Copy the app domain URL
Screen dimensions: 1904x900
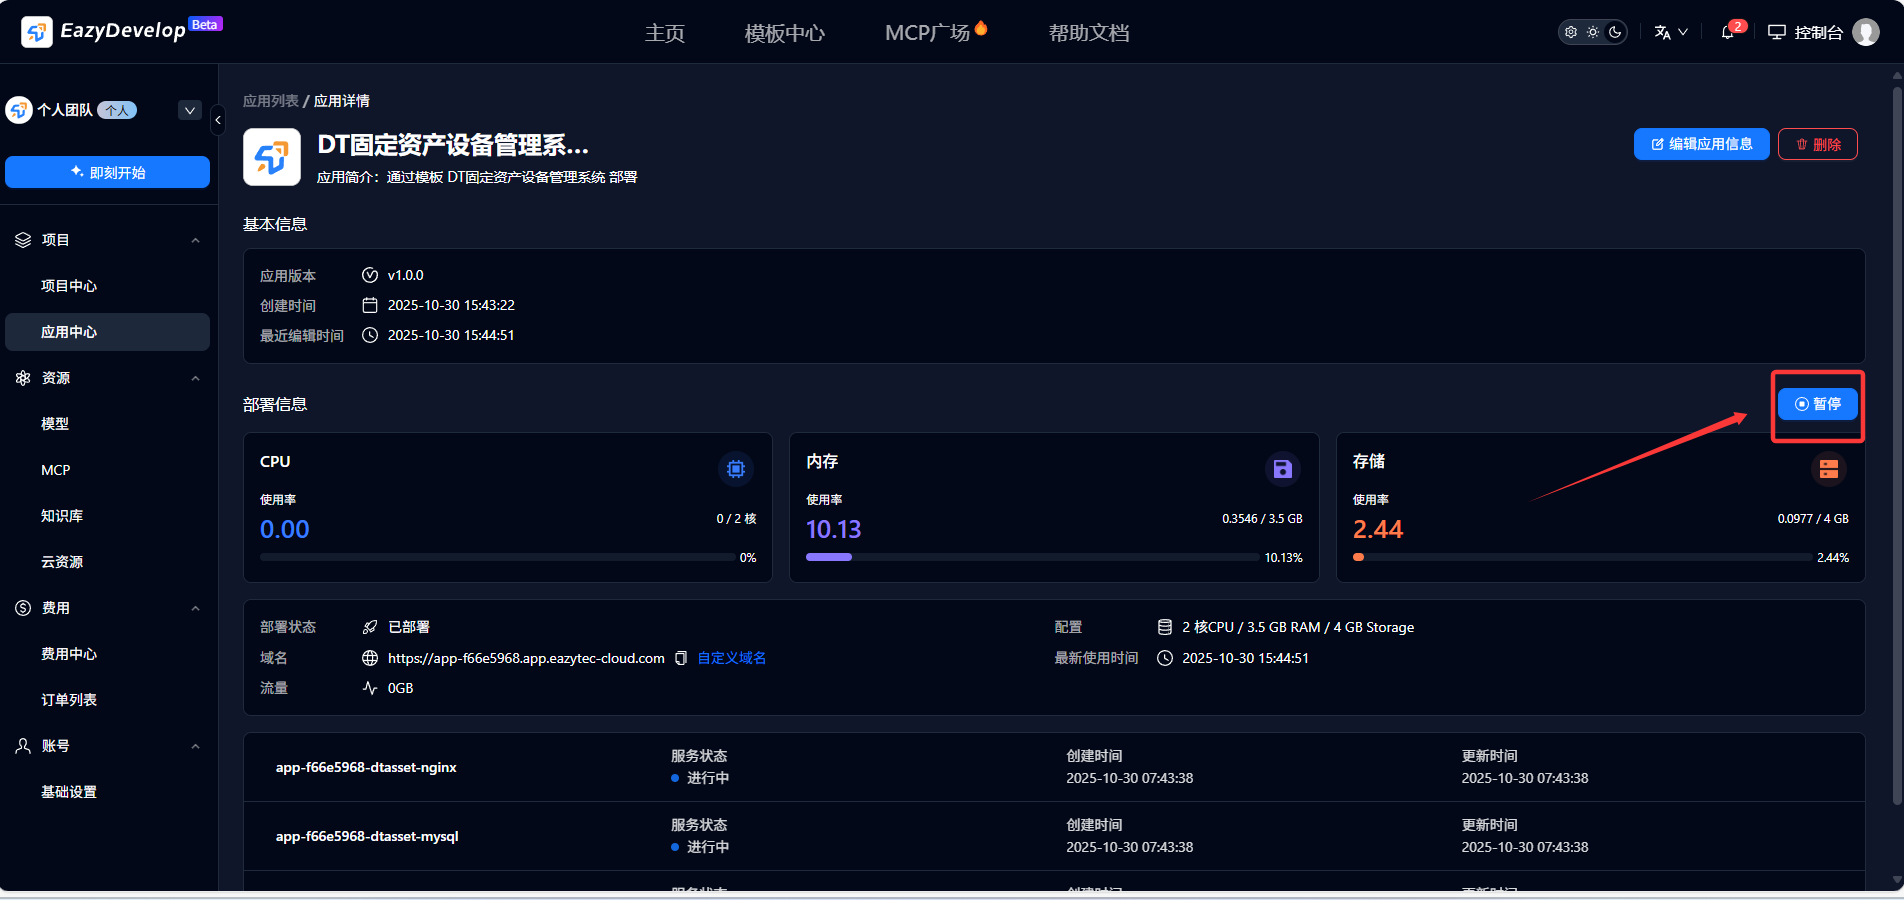(x=681, y=658)
